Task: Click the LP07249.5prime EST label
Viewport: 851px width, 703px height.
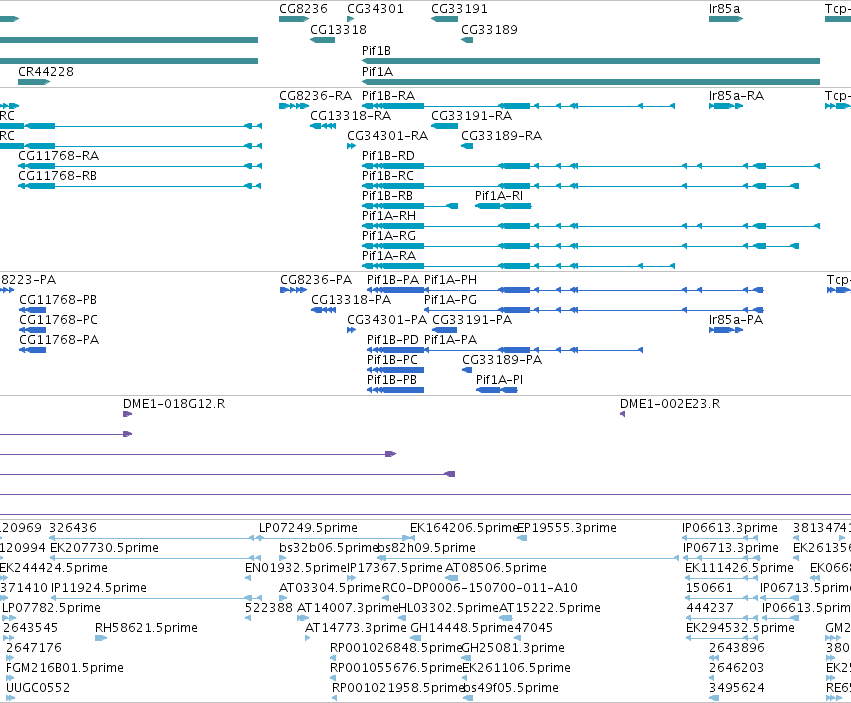Action: tap(308, 528)
